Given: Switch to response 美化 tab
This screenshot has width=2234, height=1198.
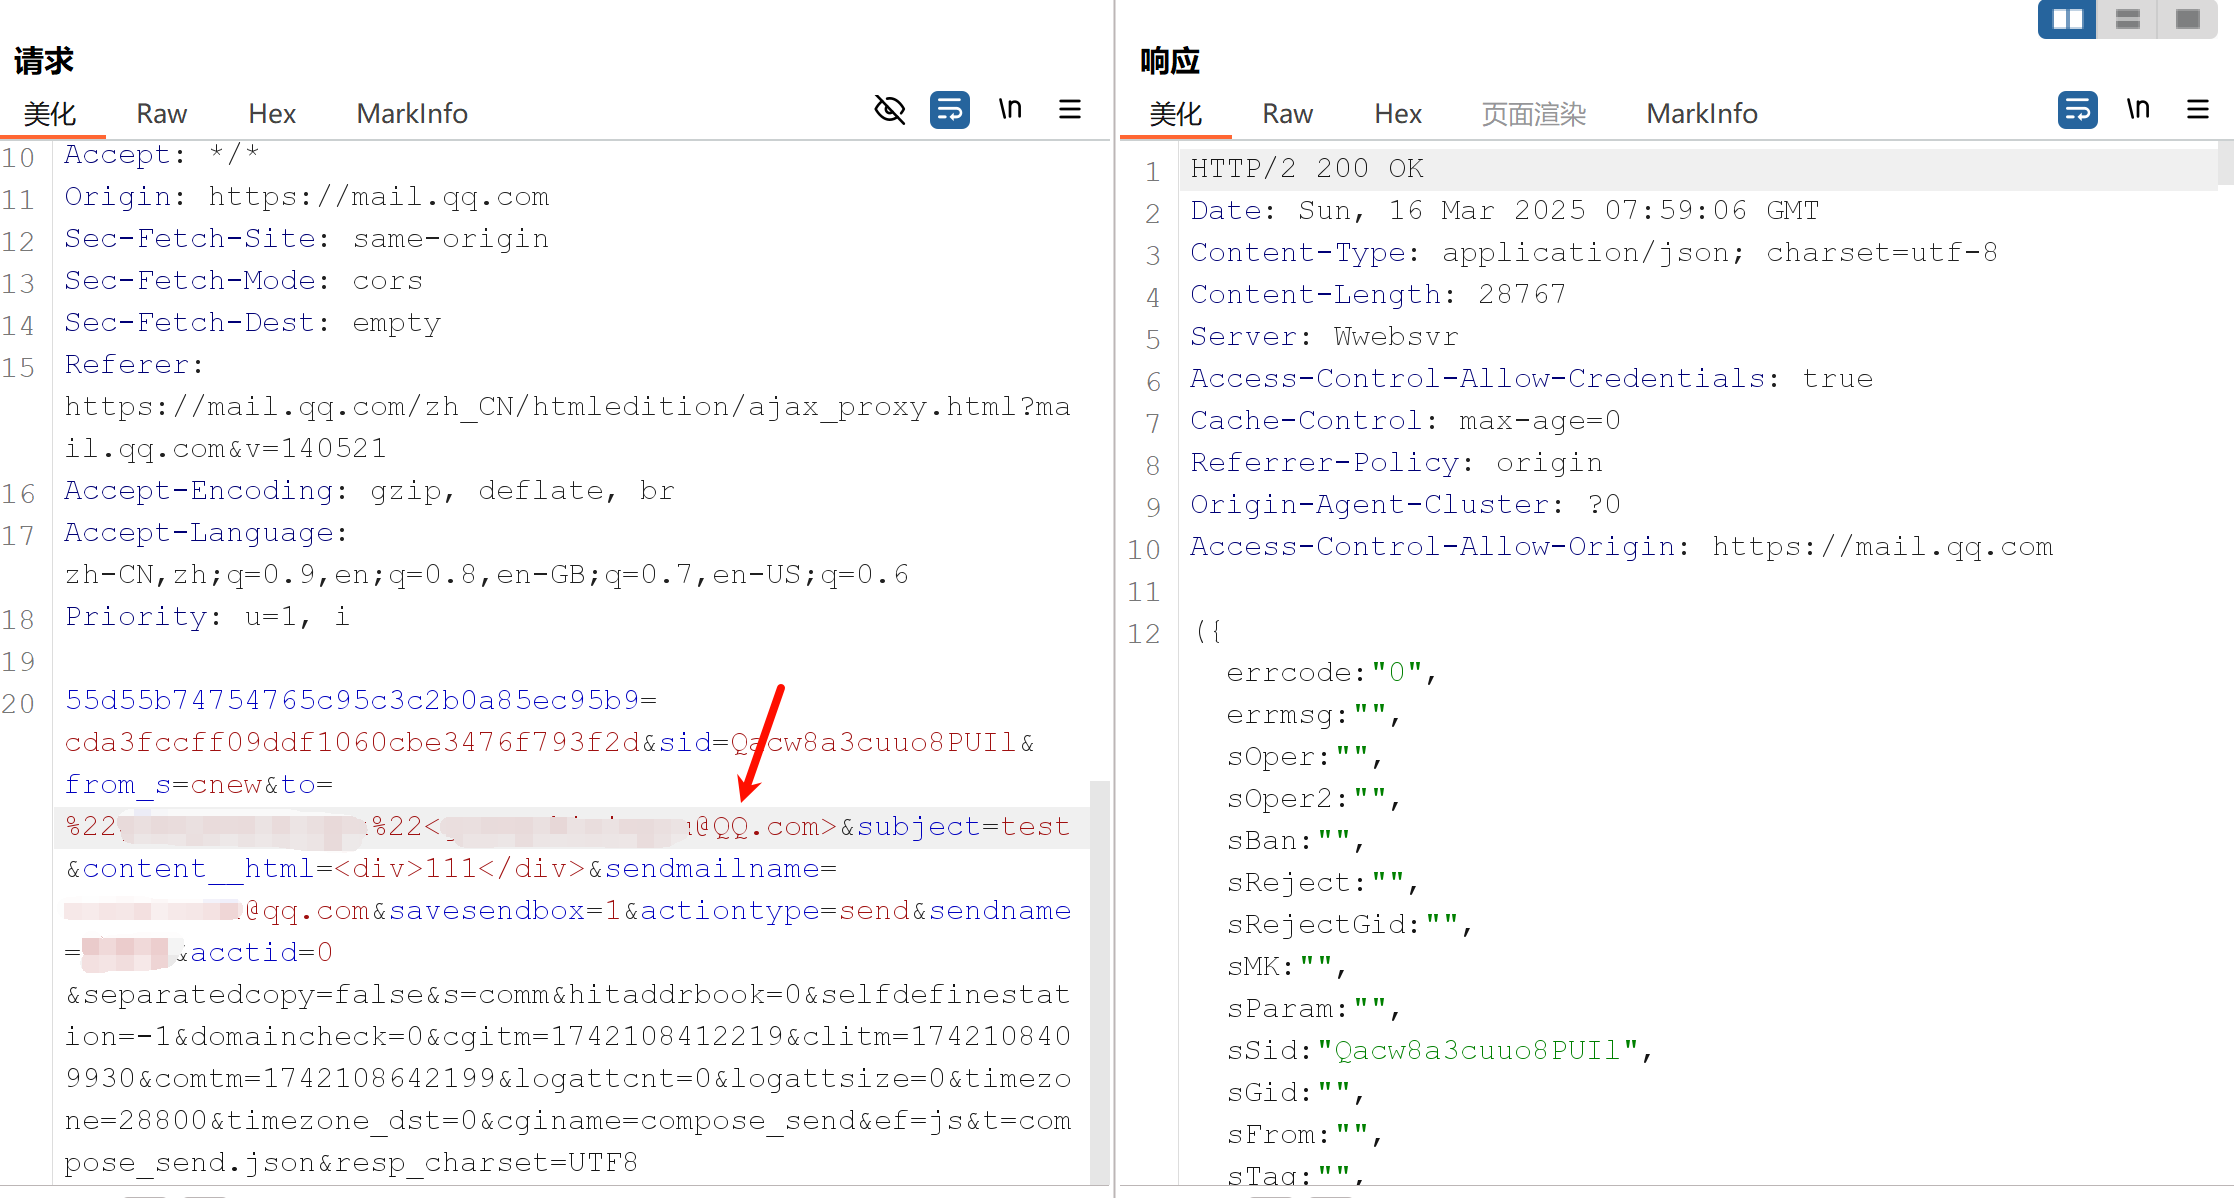Looking at the screenshot, I should (x=1176, y=114).
